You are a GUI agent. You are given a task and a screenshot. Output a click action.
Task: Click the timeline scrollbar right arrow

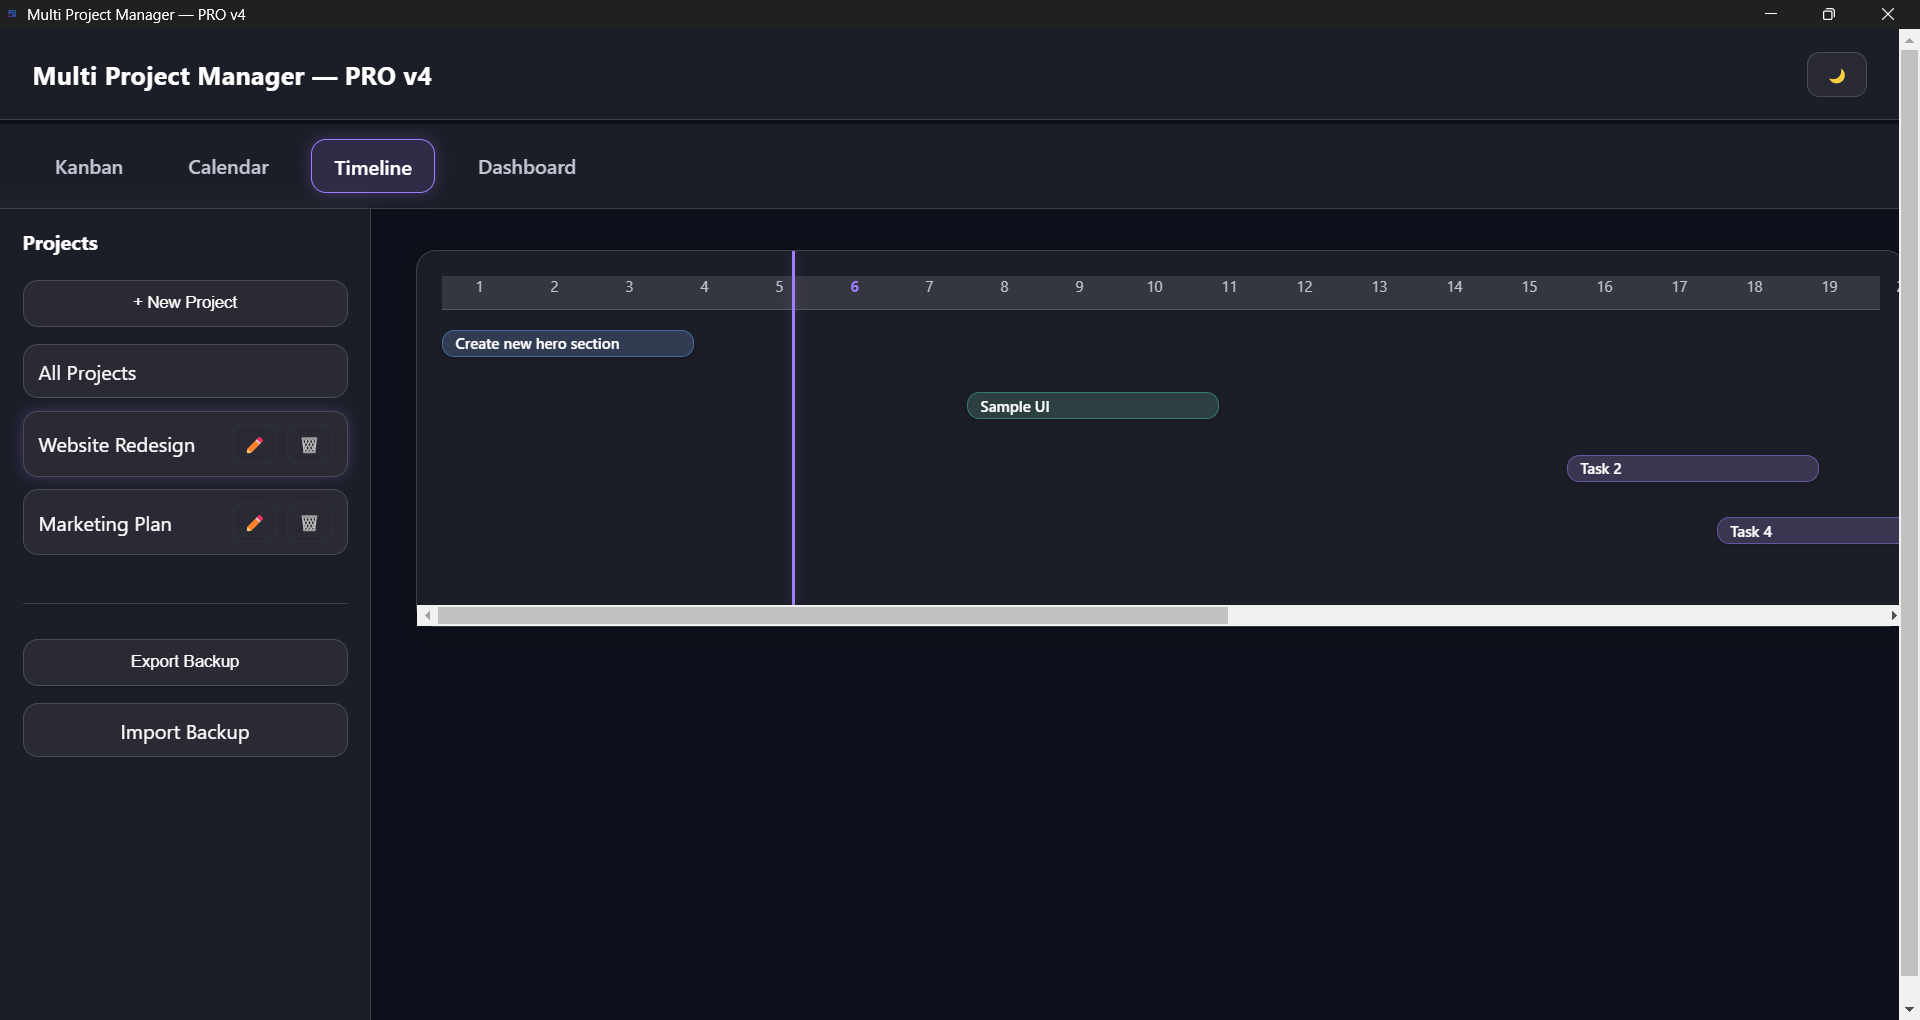click(x=1893, y=616)
